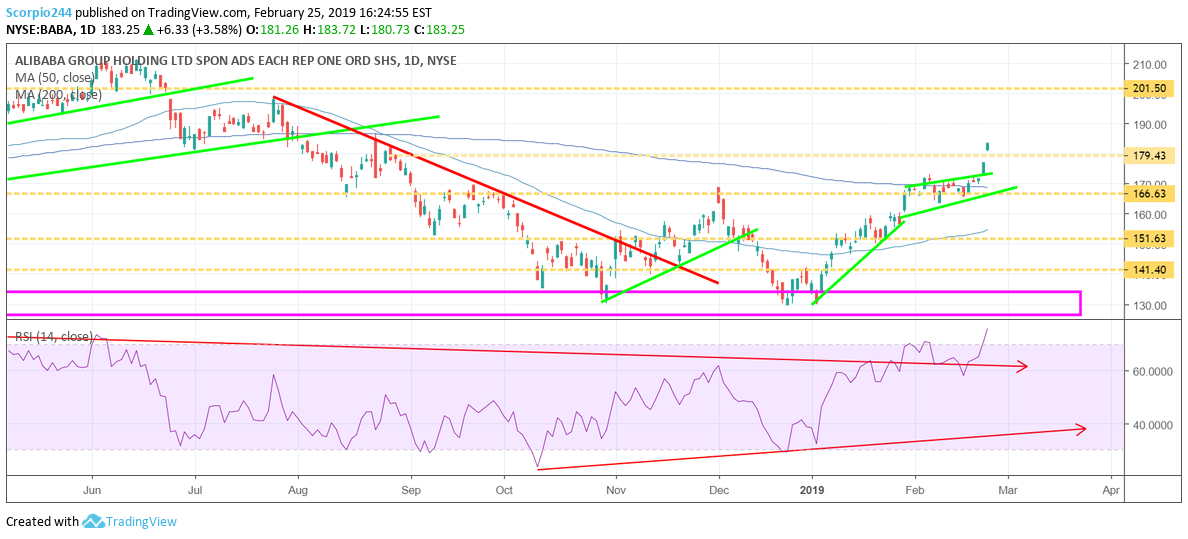This screenshot has height=539, width=1188.
Task: Click the Aug label on time axis
Action: tap(298, 490)
